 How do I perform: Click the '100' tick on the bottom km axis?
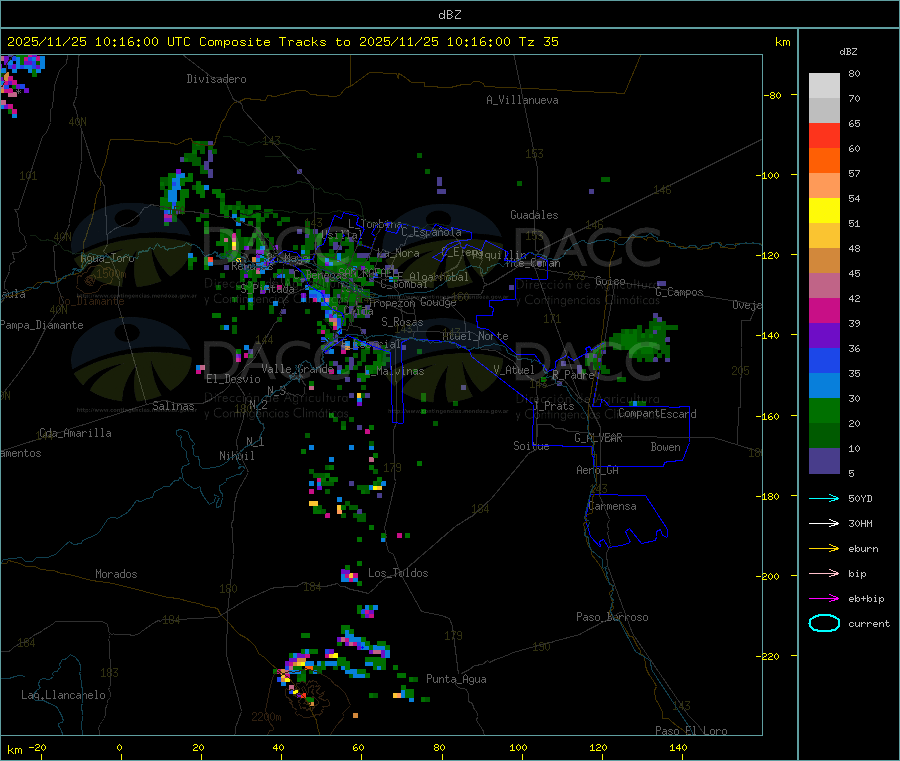tap(518, 747)
